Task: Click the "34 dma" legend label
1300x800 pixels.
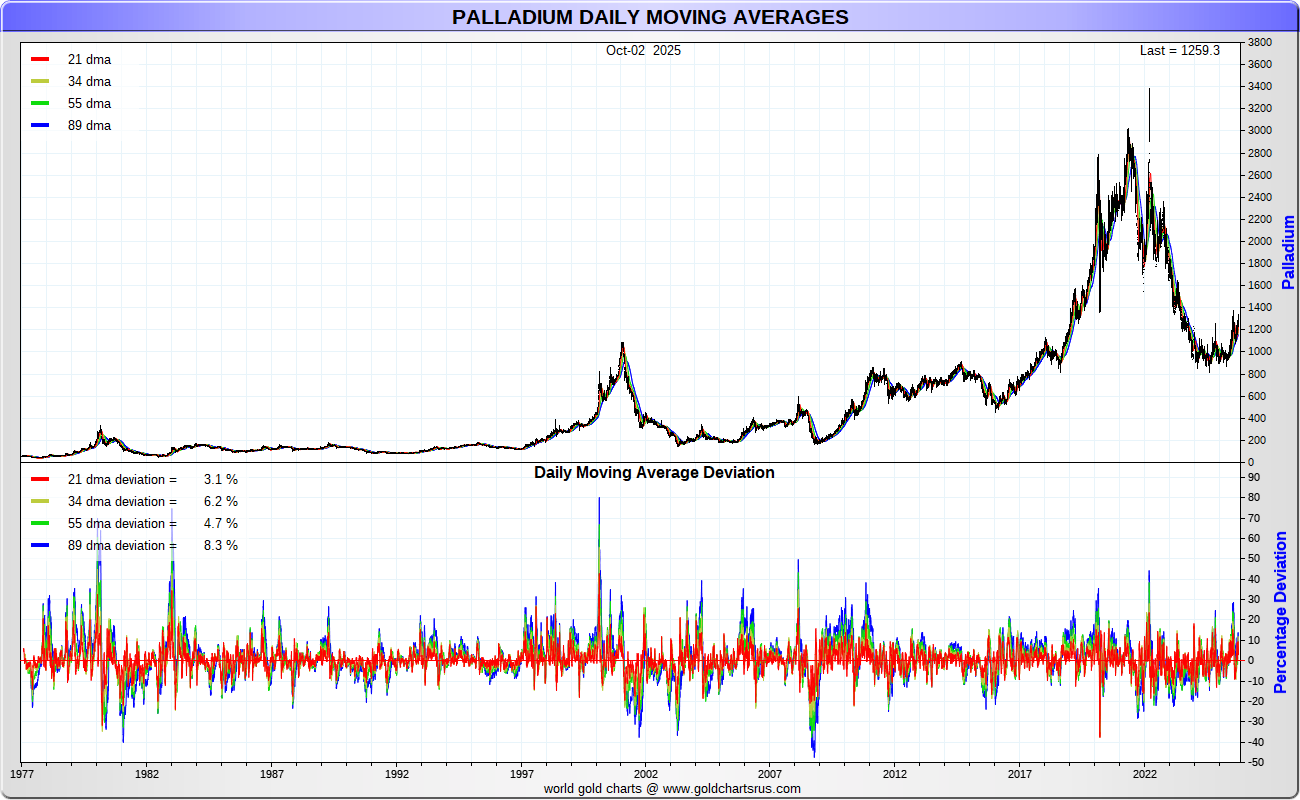Action: (89, 82)
